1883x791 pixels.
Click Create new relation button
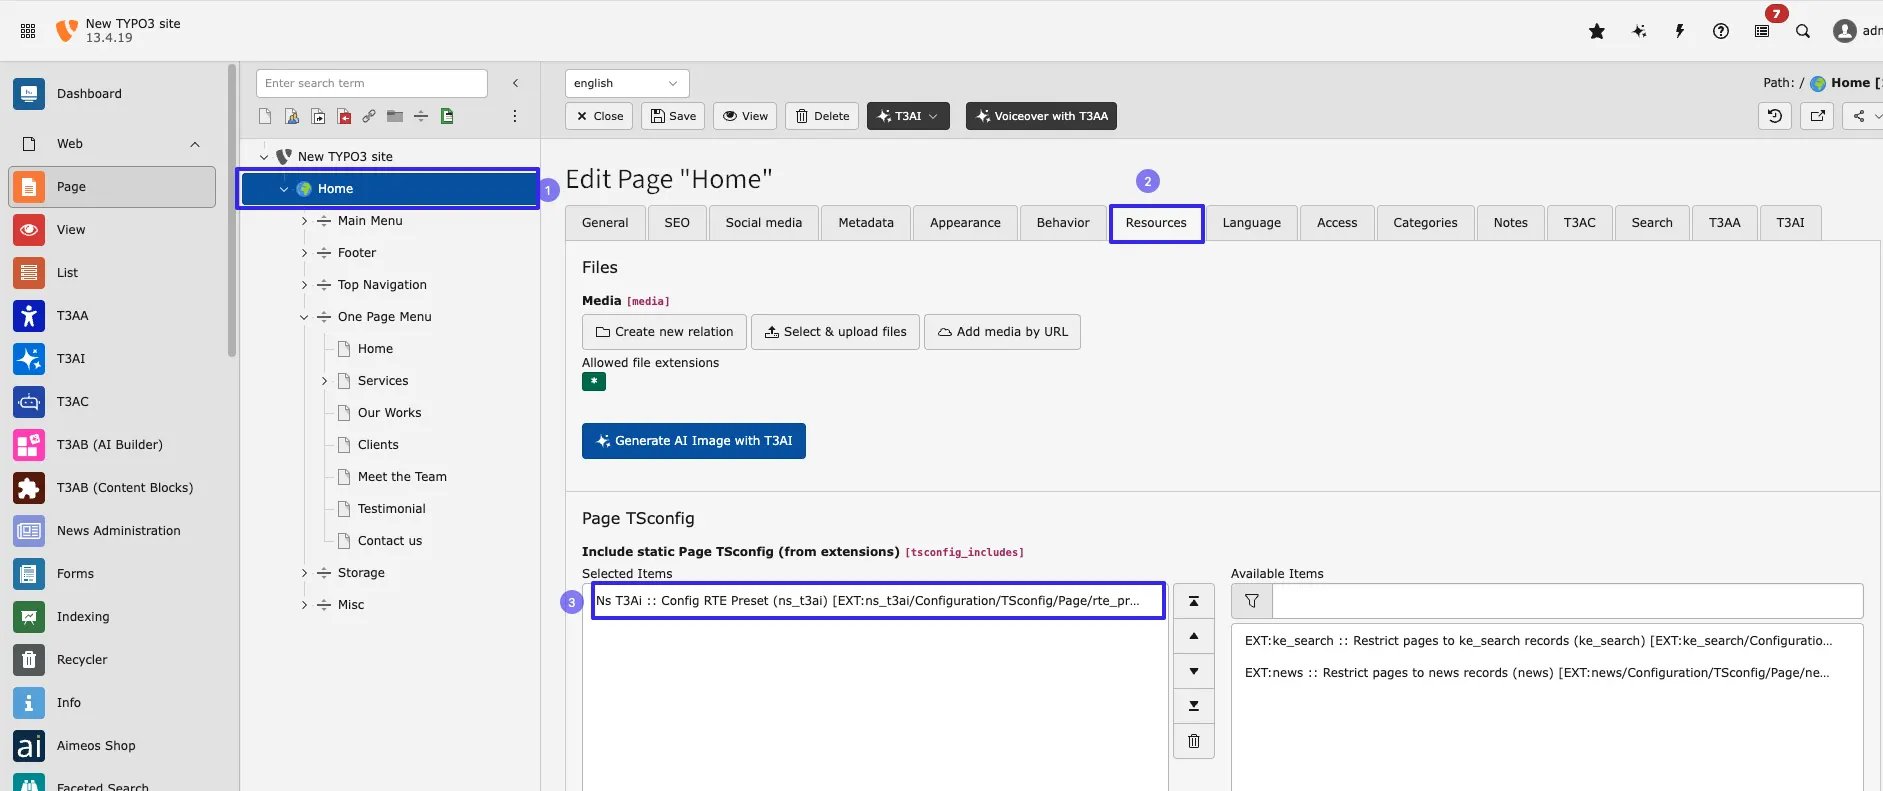664,332
